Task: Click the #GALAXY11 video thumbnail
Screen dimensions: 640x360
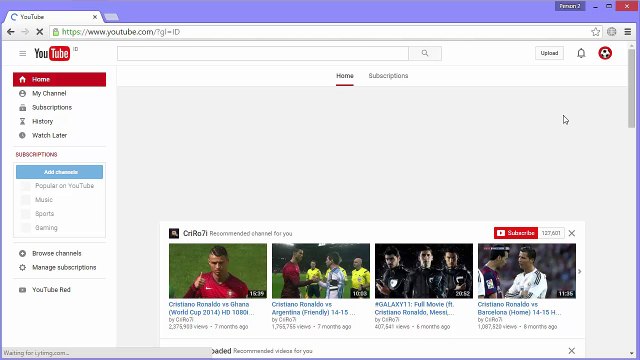Action: point(424,271)
